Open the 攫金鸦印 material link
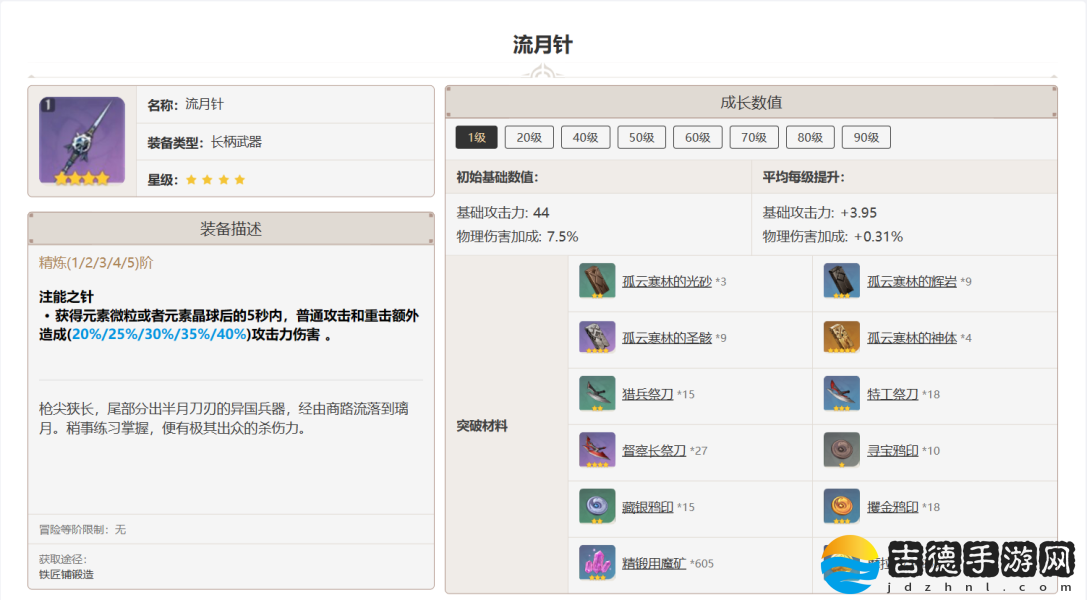 point(892,507)
